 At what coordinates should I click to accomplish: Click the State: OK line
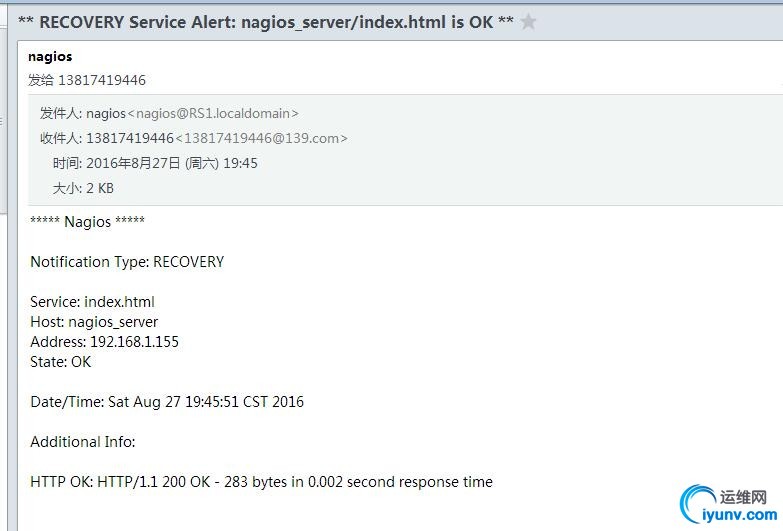61,362
